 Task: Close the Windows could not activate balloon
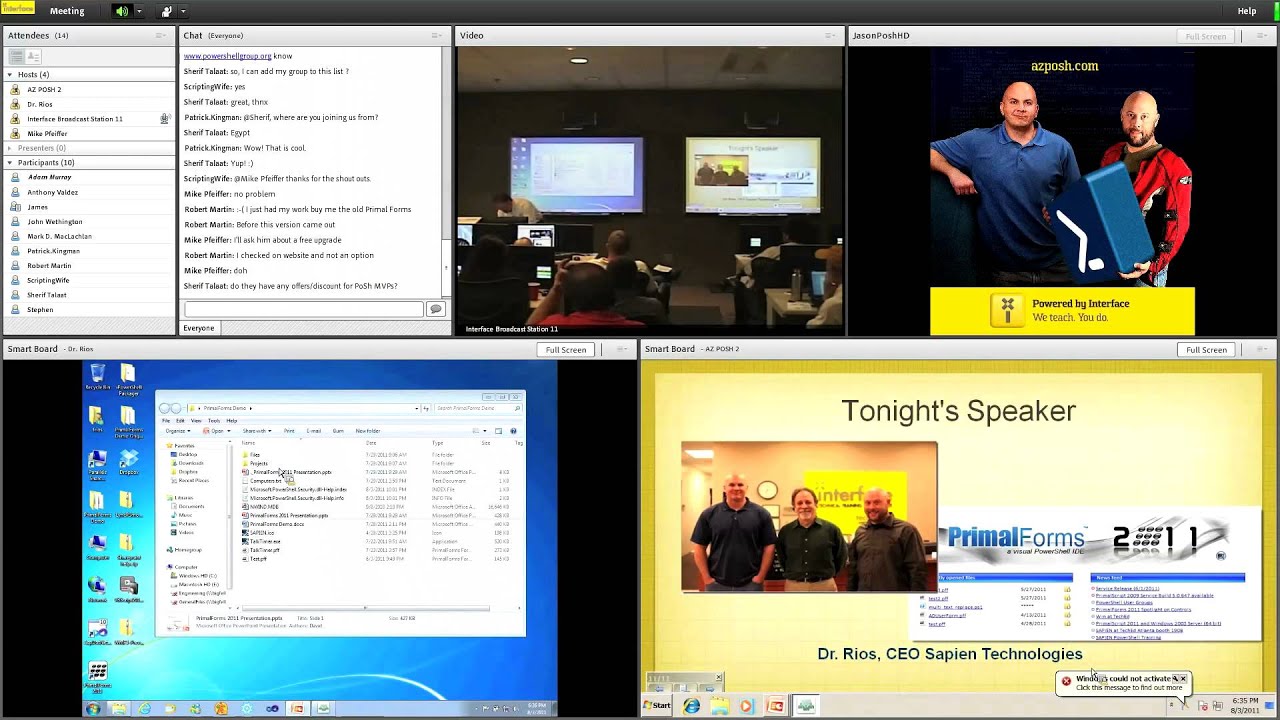(x=1181, y=679)
